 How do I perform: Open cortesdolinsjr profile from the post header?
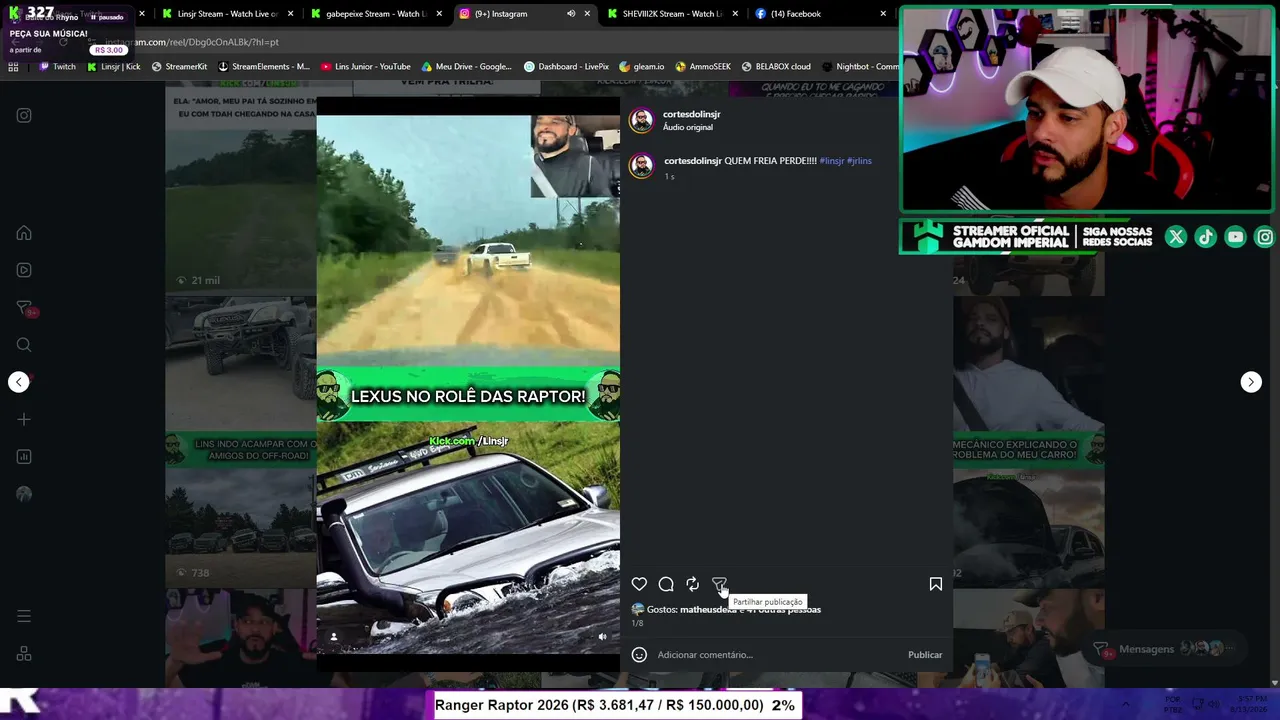point(691,114)
